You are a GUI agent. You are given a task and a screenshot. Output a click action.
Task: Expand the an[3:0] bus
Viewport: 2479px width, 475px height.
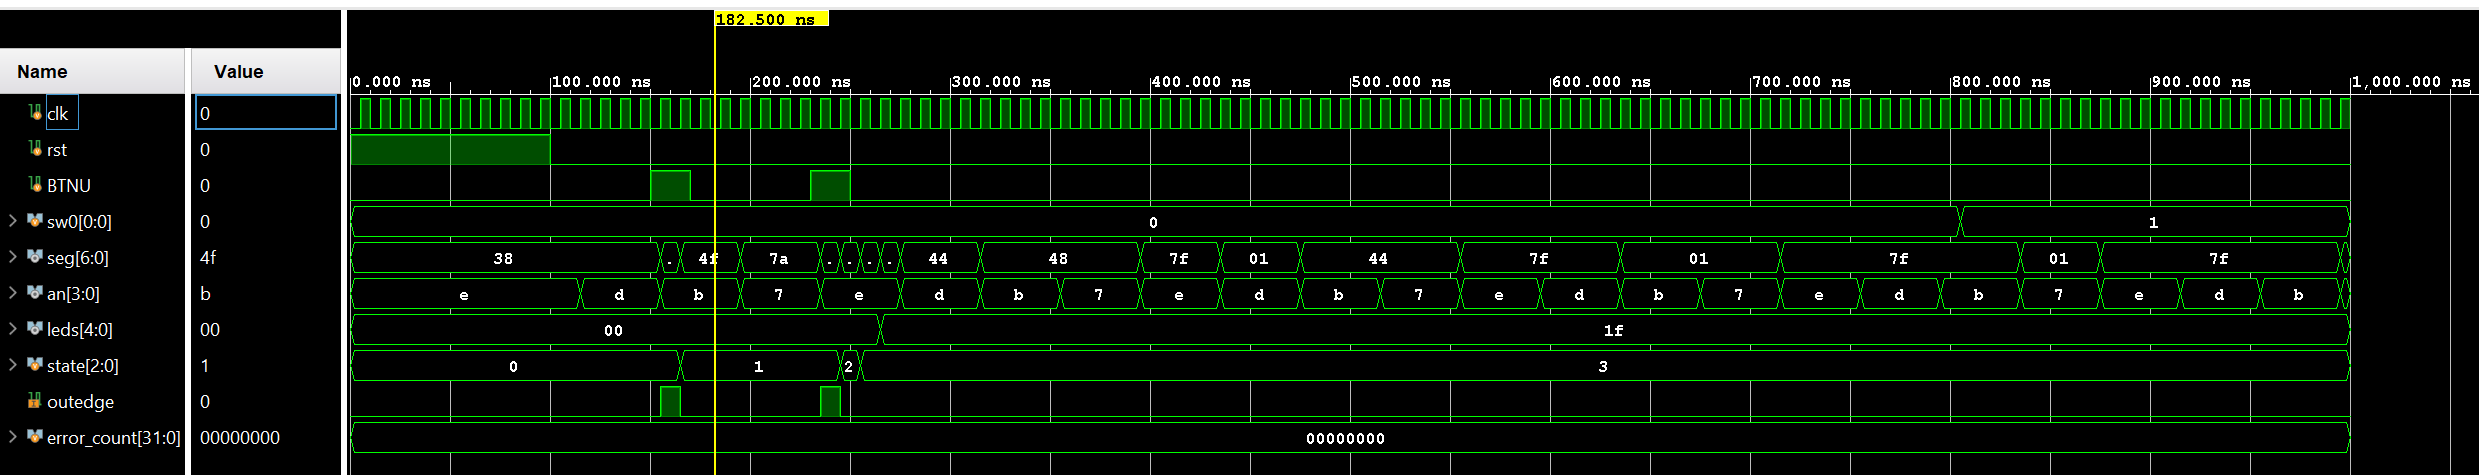(x=13, y=293)
